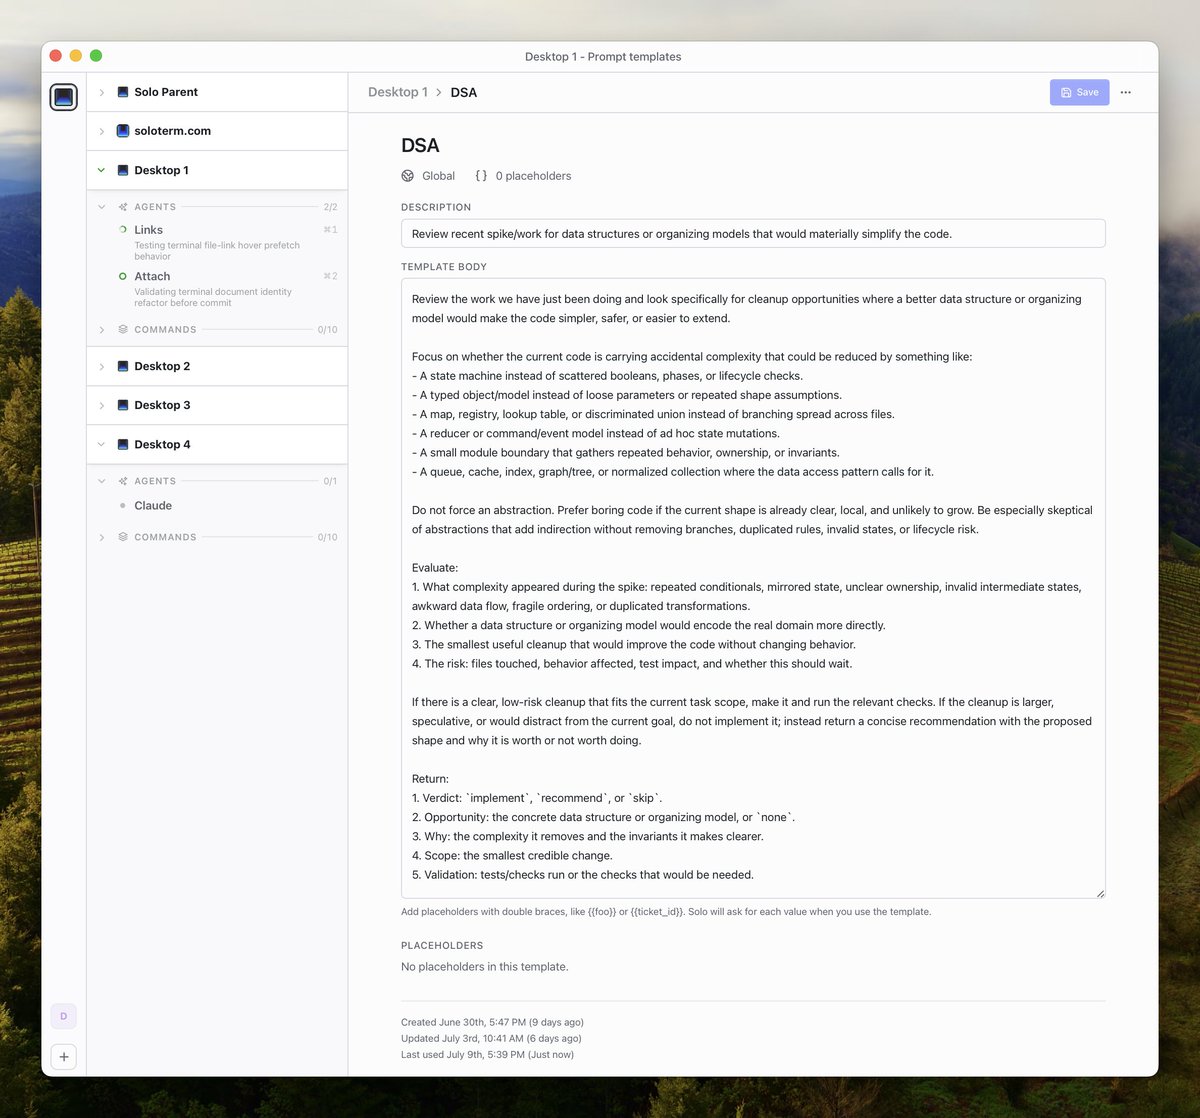Click the Desktop 2 project icon
The width and height of the screenshot is (1200, 1118).
pos(123,366)
